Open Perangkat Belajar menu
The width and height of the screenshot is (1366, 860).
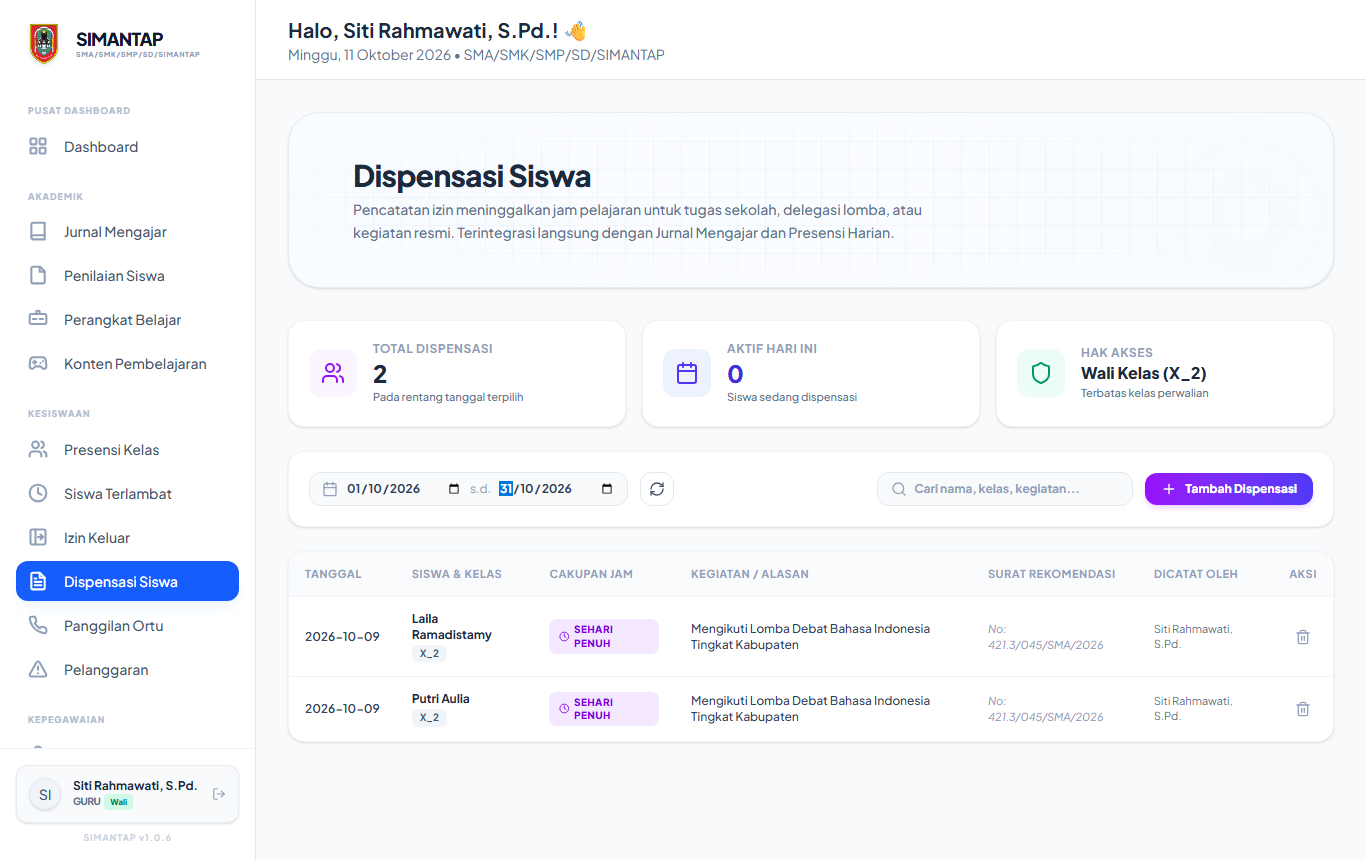pyautogui.click(x=127, y=320)
